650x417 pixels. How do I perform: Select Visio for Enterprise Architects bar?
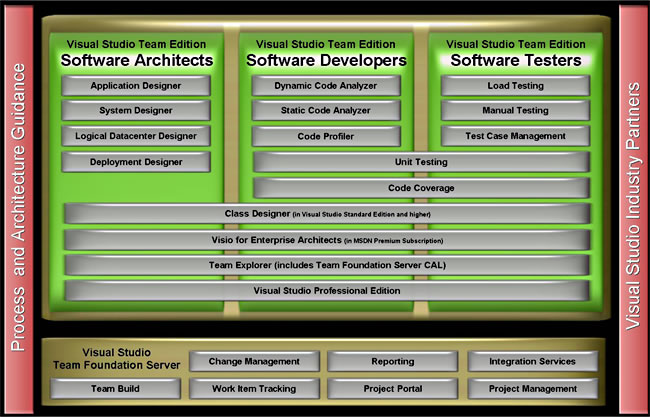[327, 240]
